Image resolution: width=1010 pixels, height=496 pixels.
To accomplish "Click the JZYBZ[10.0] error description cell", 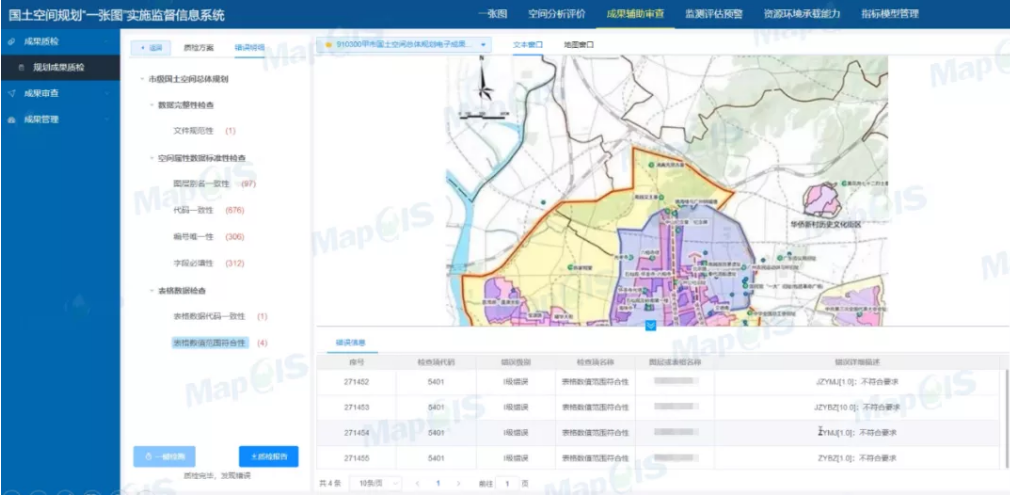I will click(x=857, y=408).
